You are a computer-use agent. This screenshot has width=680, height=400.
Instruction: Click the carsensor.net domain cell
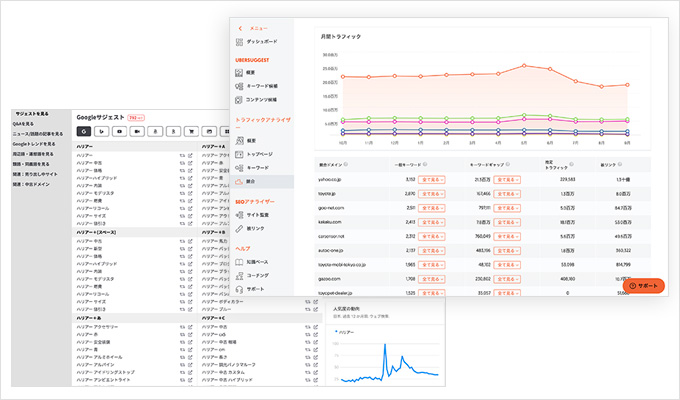click(x=331, y=236)
